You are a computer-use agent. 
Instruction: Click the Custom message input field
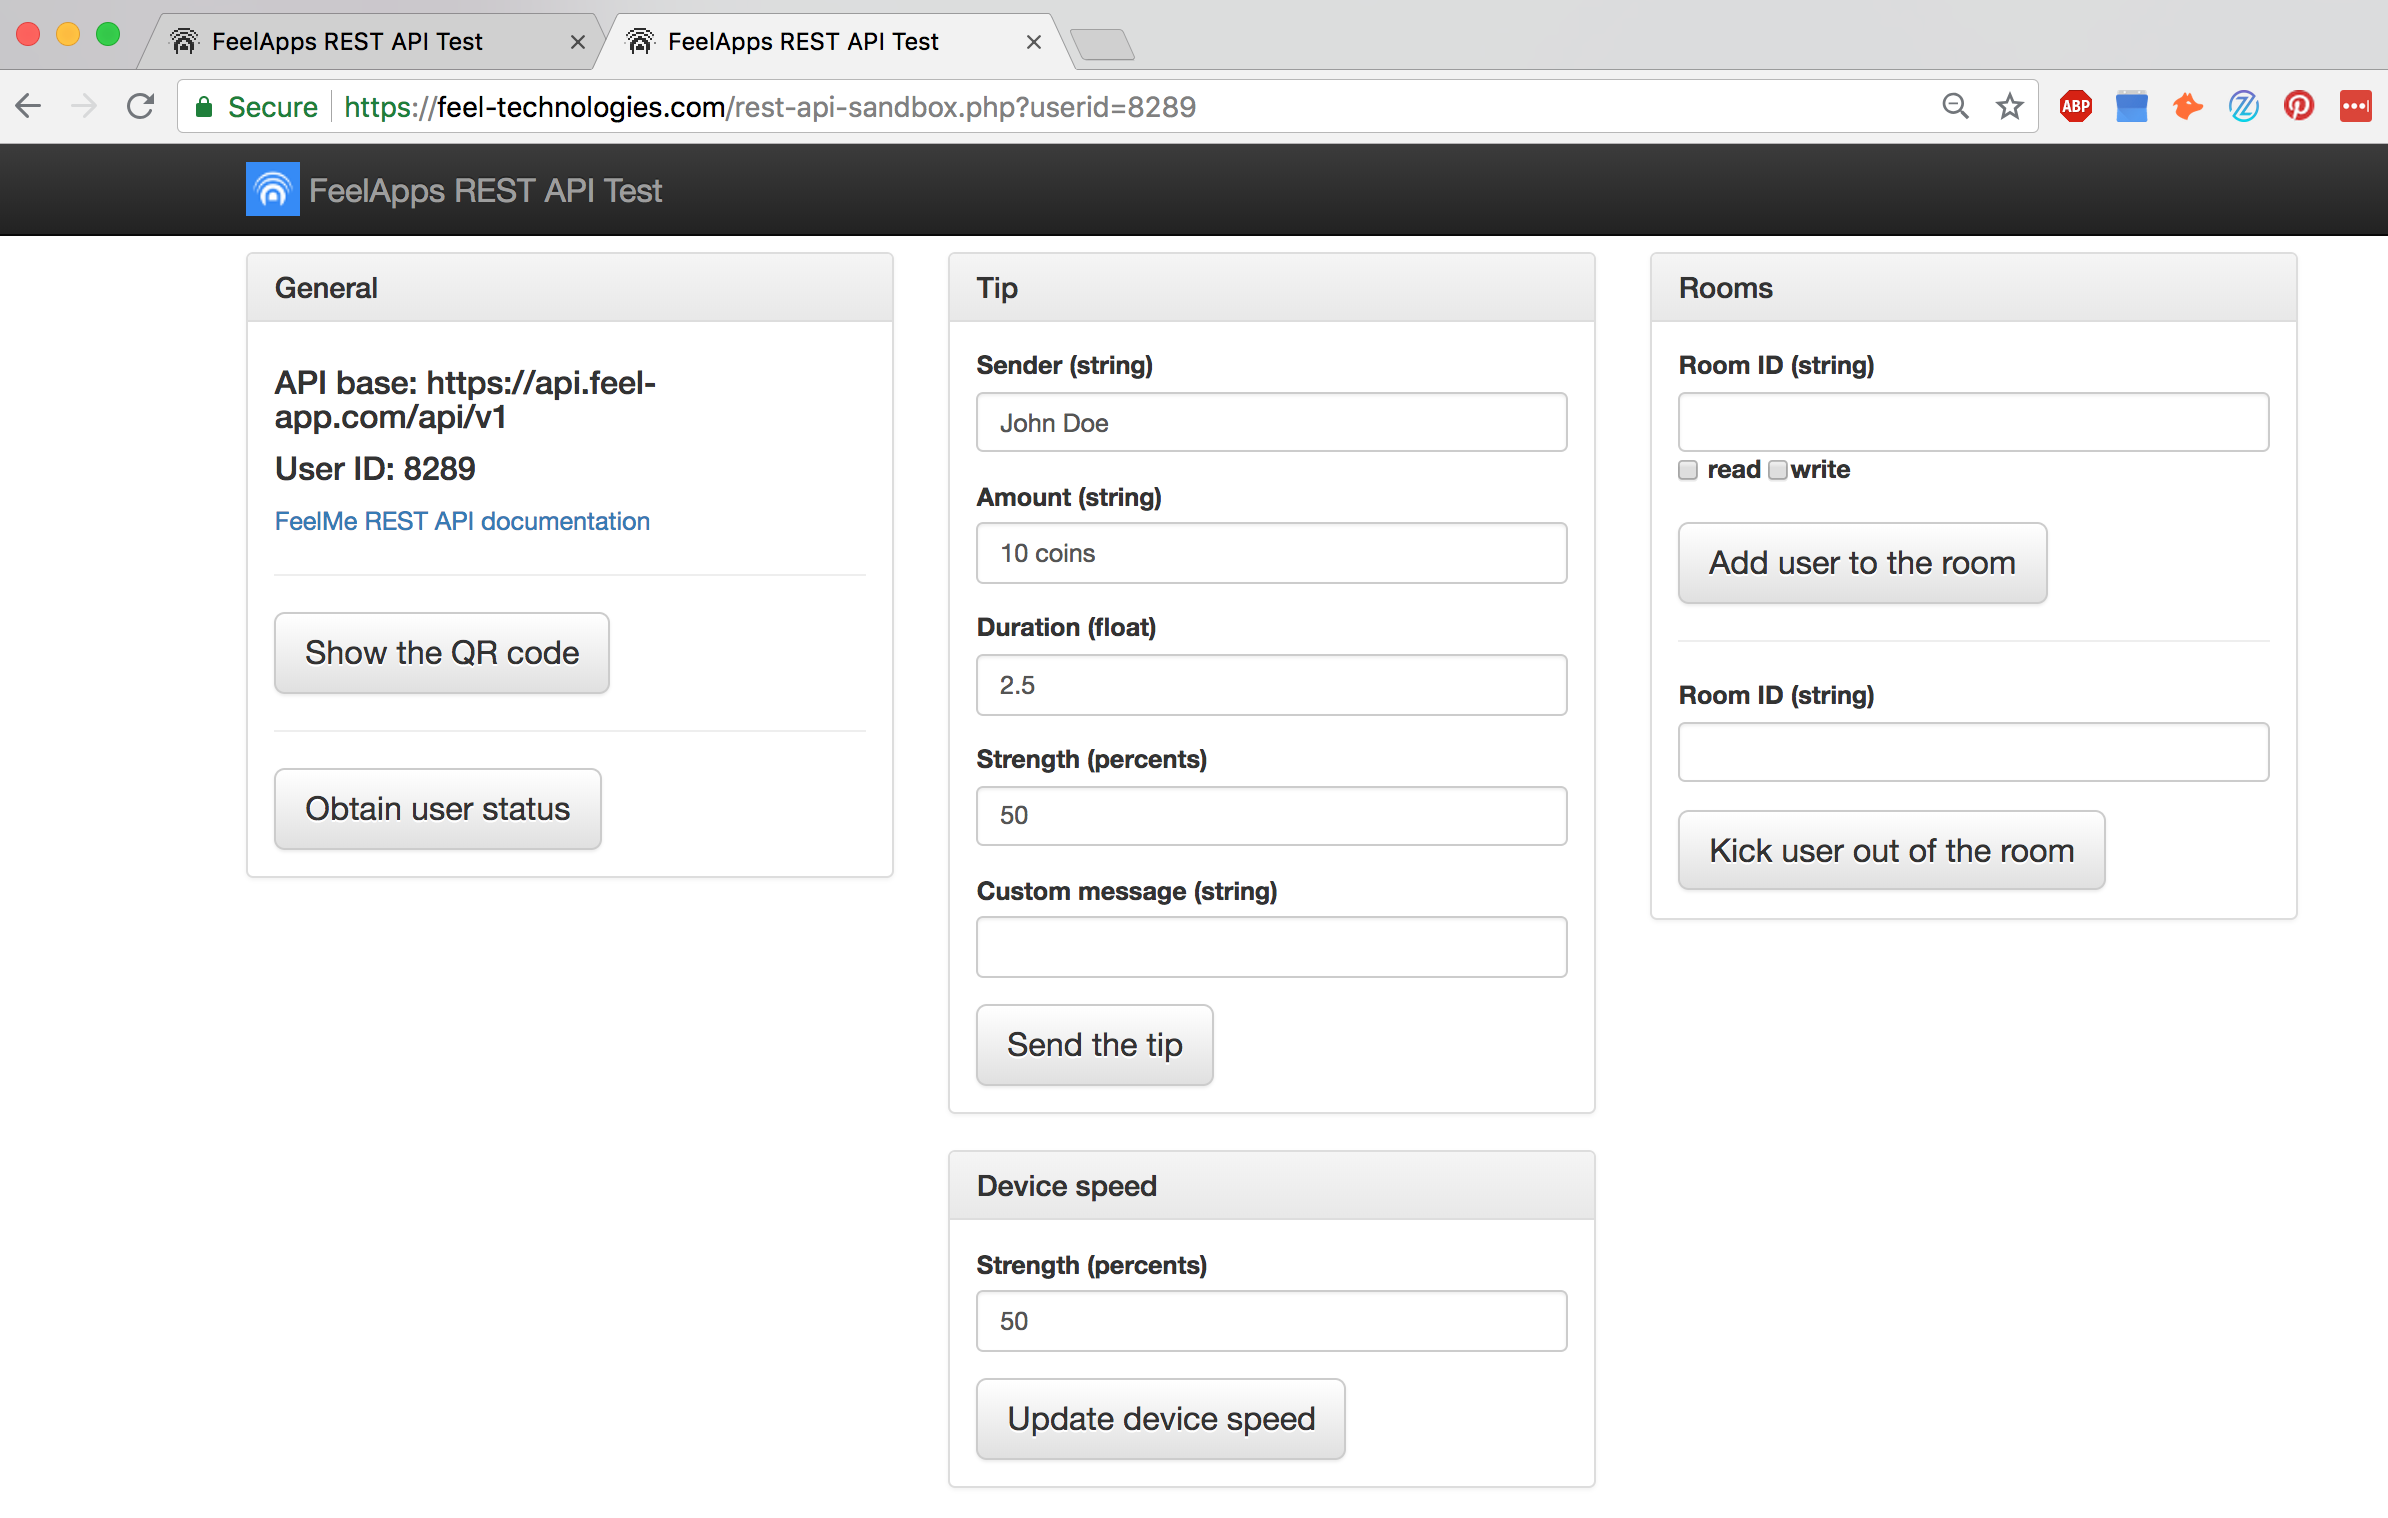[x=1270, y=947]
